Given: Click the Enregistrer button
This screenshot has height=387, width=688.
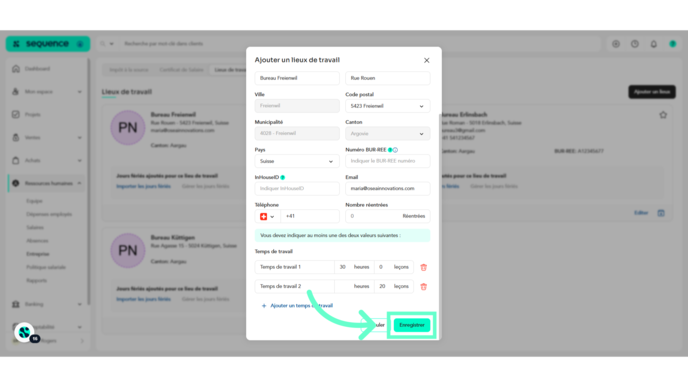Looking at the screenshot, I should 412,325.
